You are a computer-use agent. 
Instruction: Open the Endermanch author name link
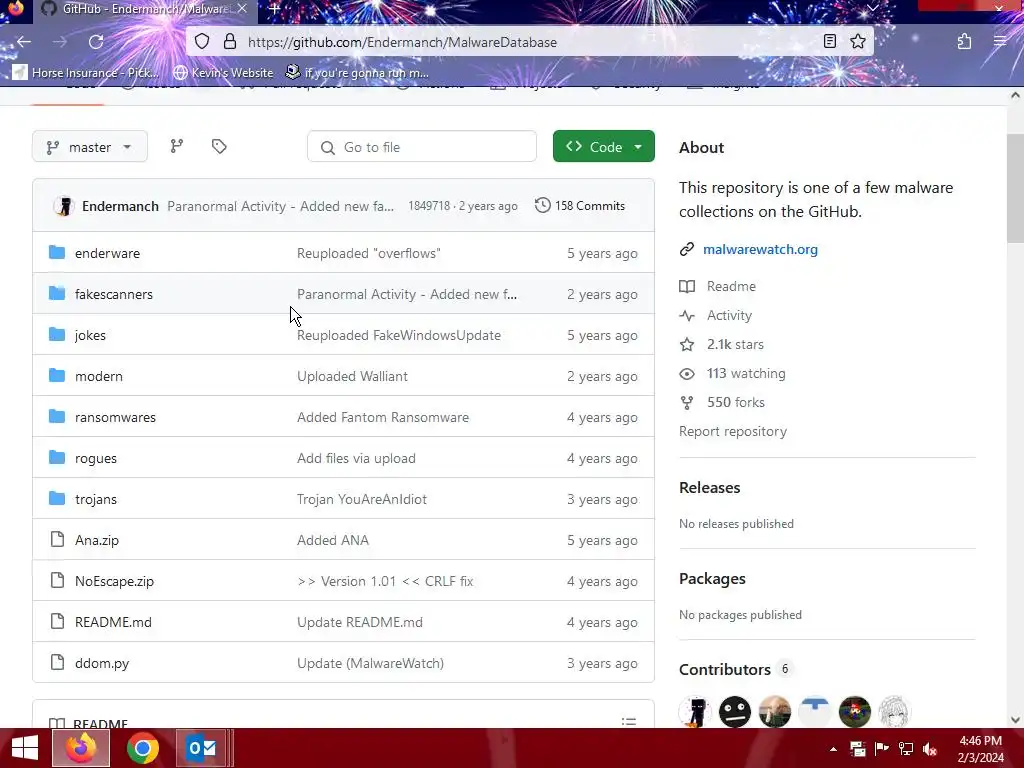coord(120,206)
